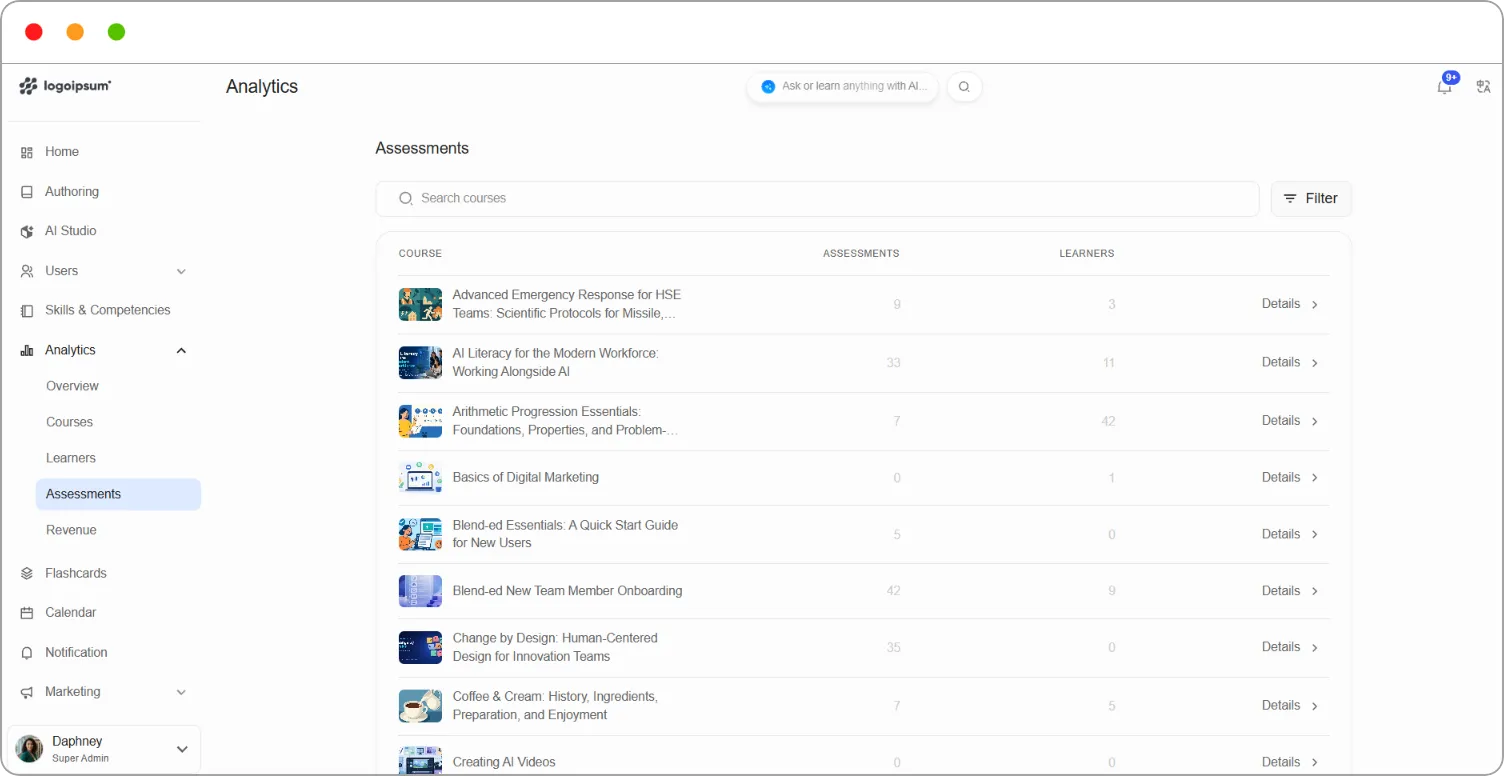
Task: Click the Skills & Competencies icon
Action: coord(27,310)
